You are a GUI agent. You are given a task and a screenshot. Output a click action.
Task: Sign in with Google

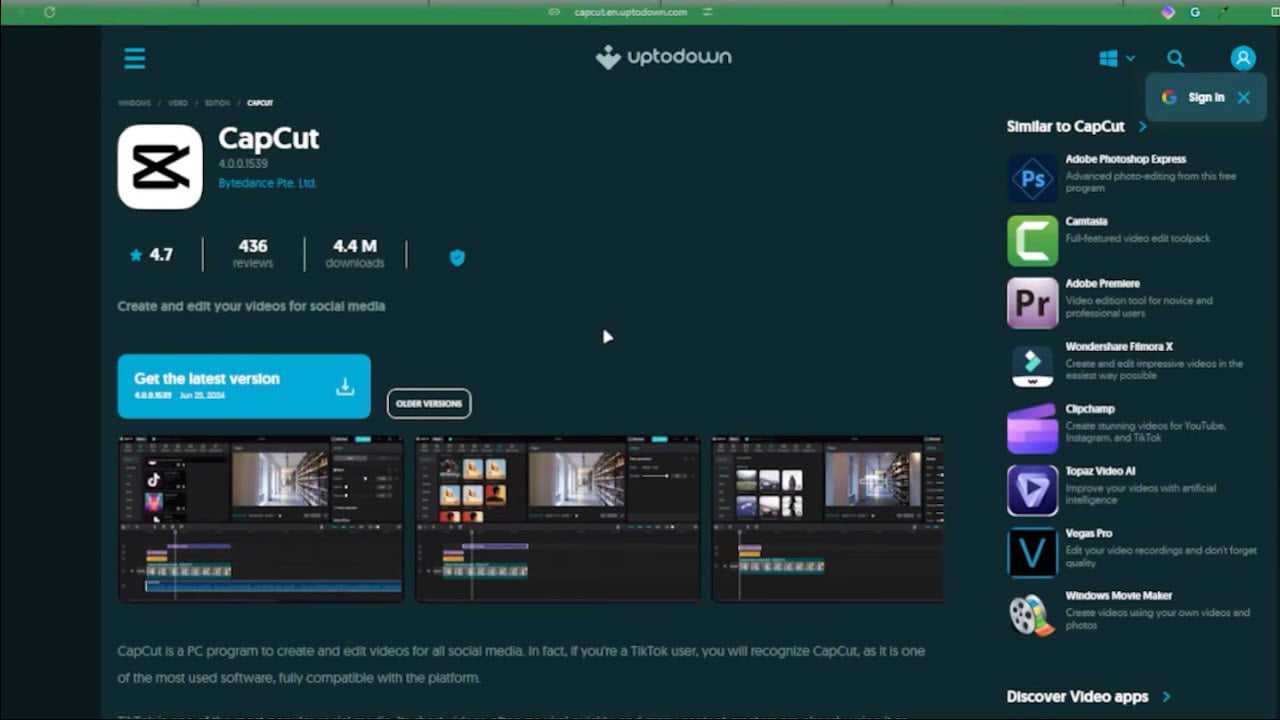1193,97
